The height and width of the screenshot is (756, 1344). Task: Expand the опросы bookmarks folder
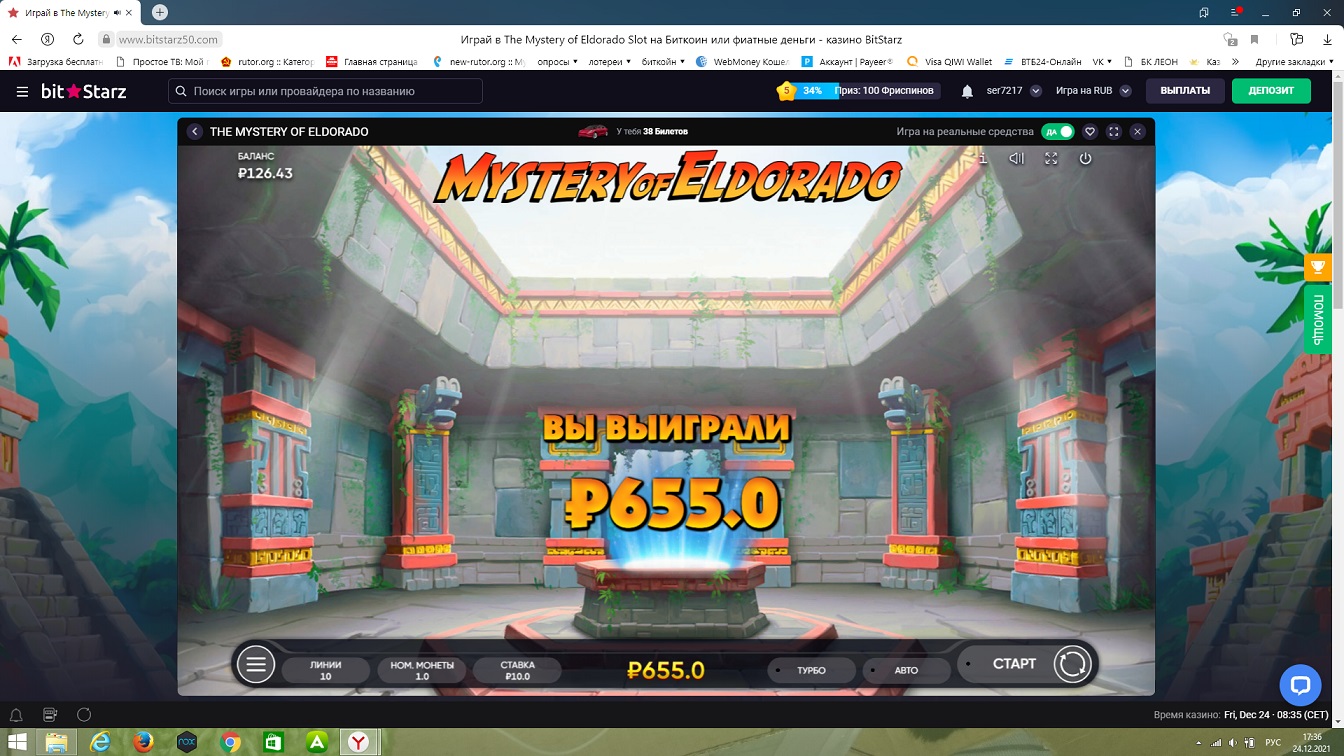click(x=558, y=62)
